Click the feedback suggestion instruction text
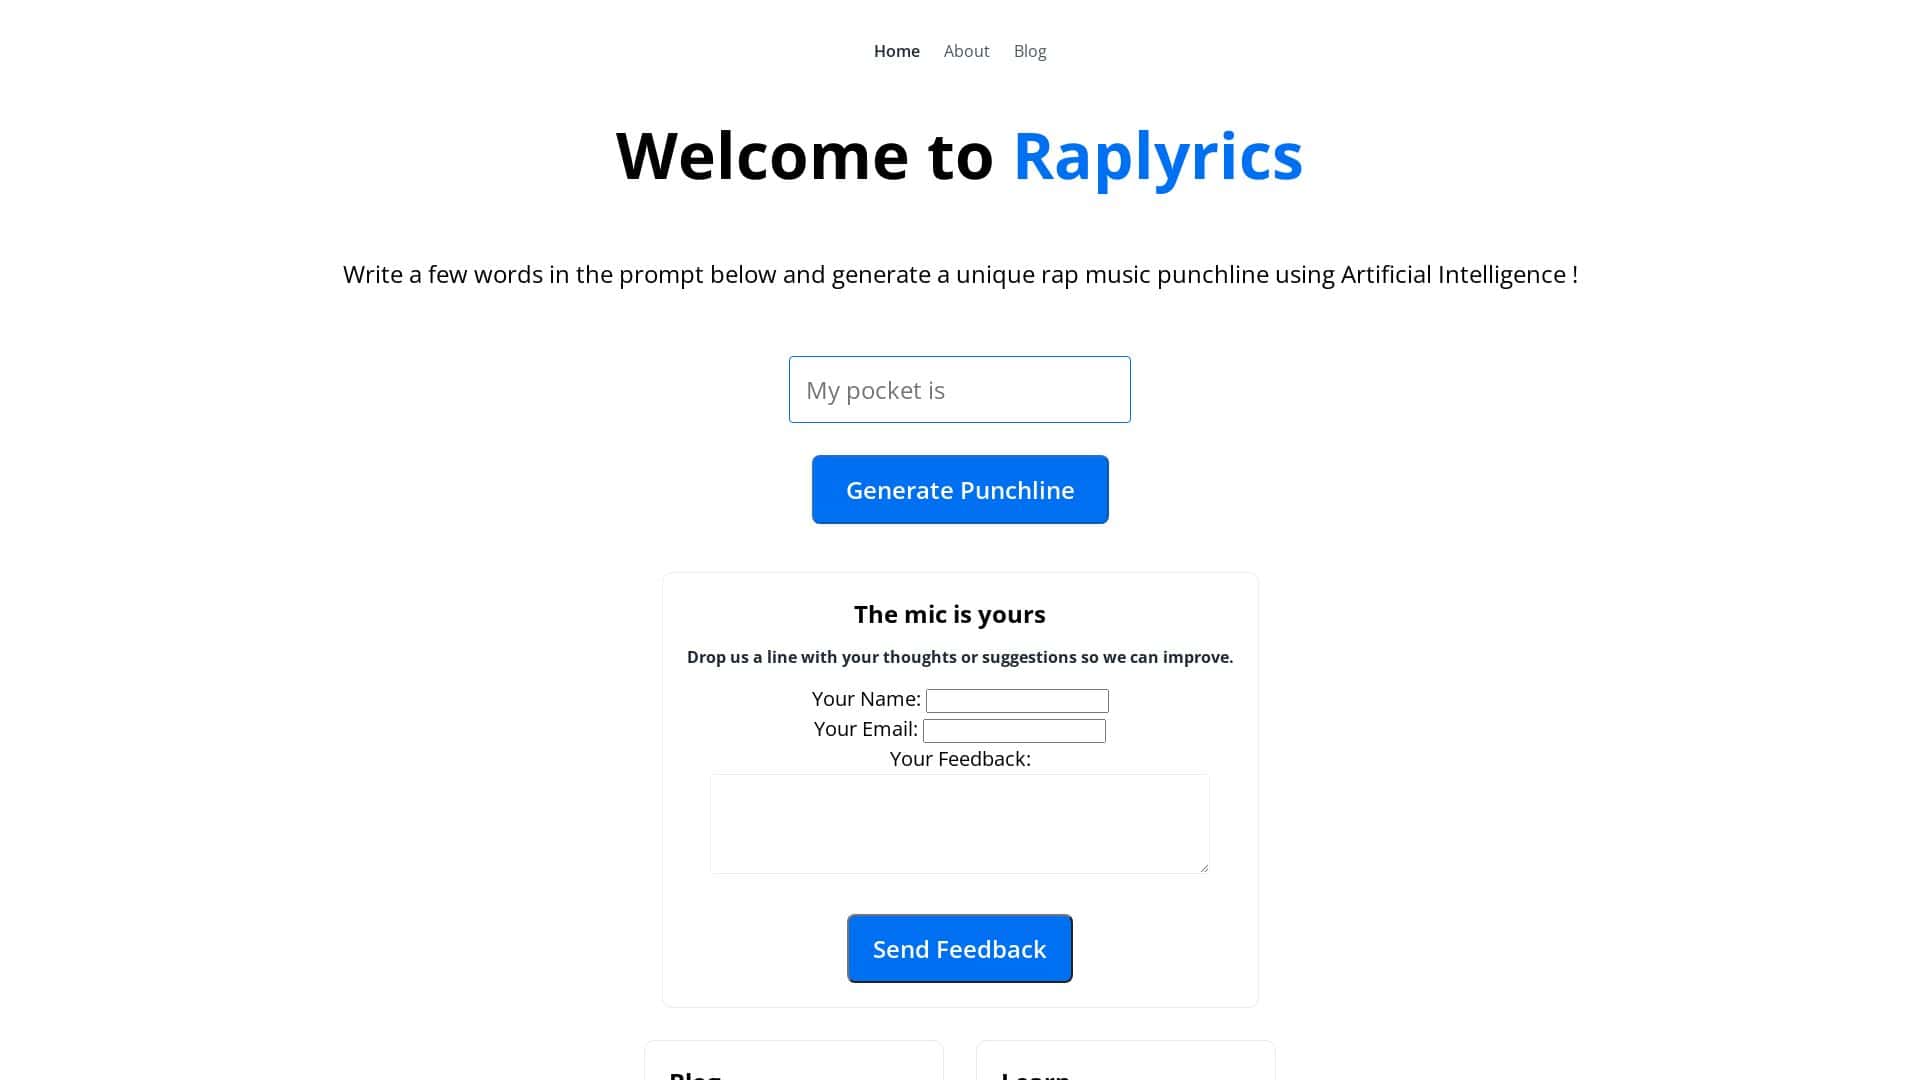 (x=959, y=657)
